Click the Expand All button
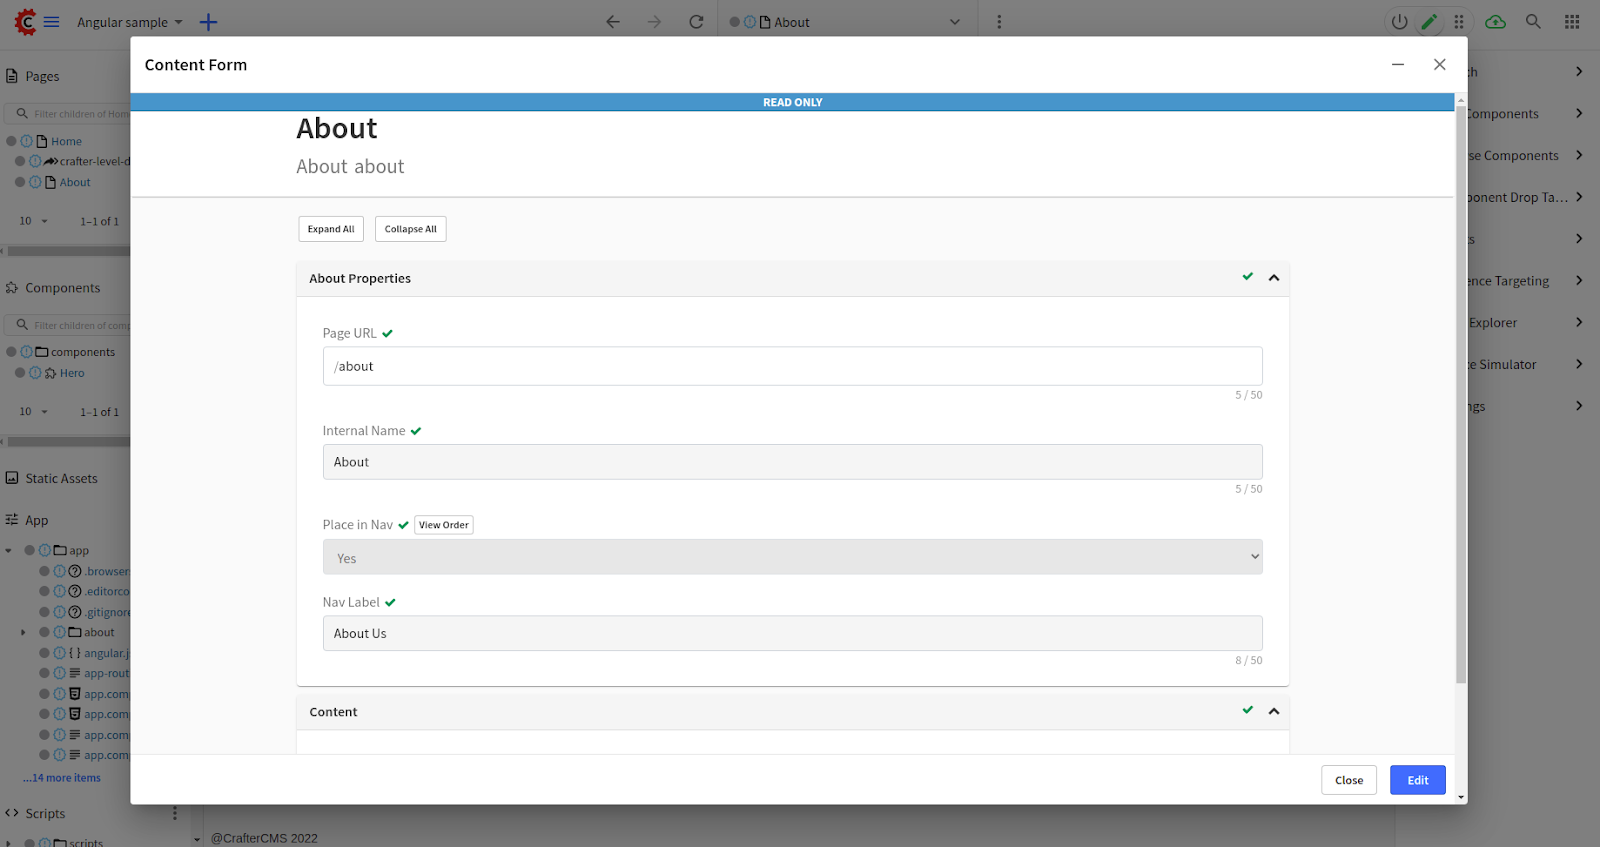Viewport: 1600px width, 847px height. (x=331, y=229)
